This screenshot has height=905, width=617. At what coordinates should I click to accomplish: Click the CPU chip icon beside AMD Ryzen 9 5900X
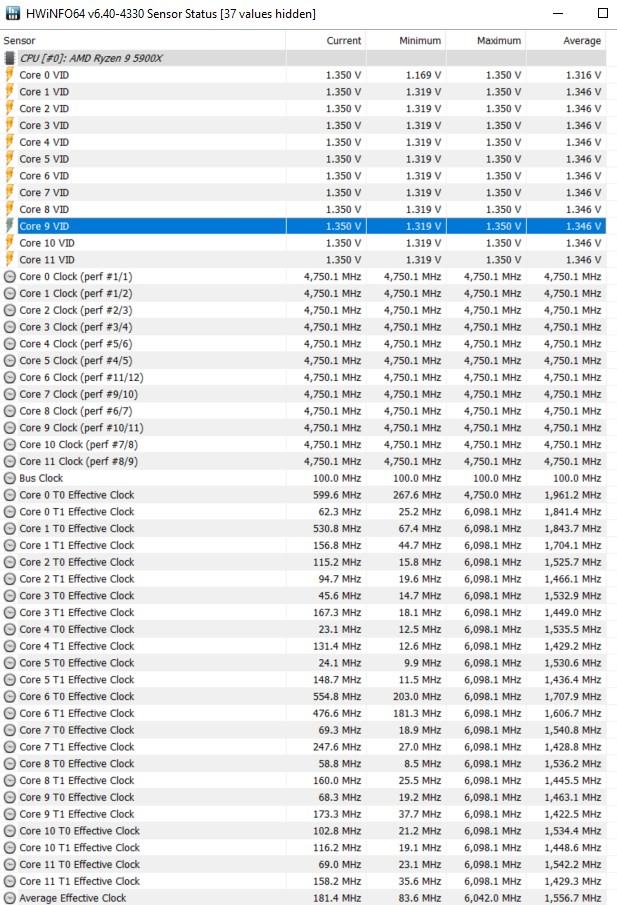click(x=9, y=58)
